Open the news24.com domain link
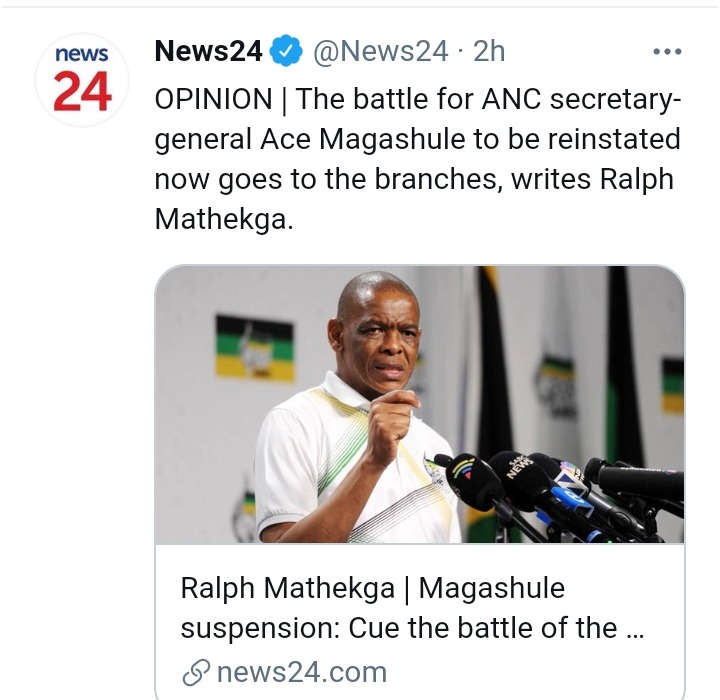This screenshot has width=720, height=700. point(300,672)
